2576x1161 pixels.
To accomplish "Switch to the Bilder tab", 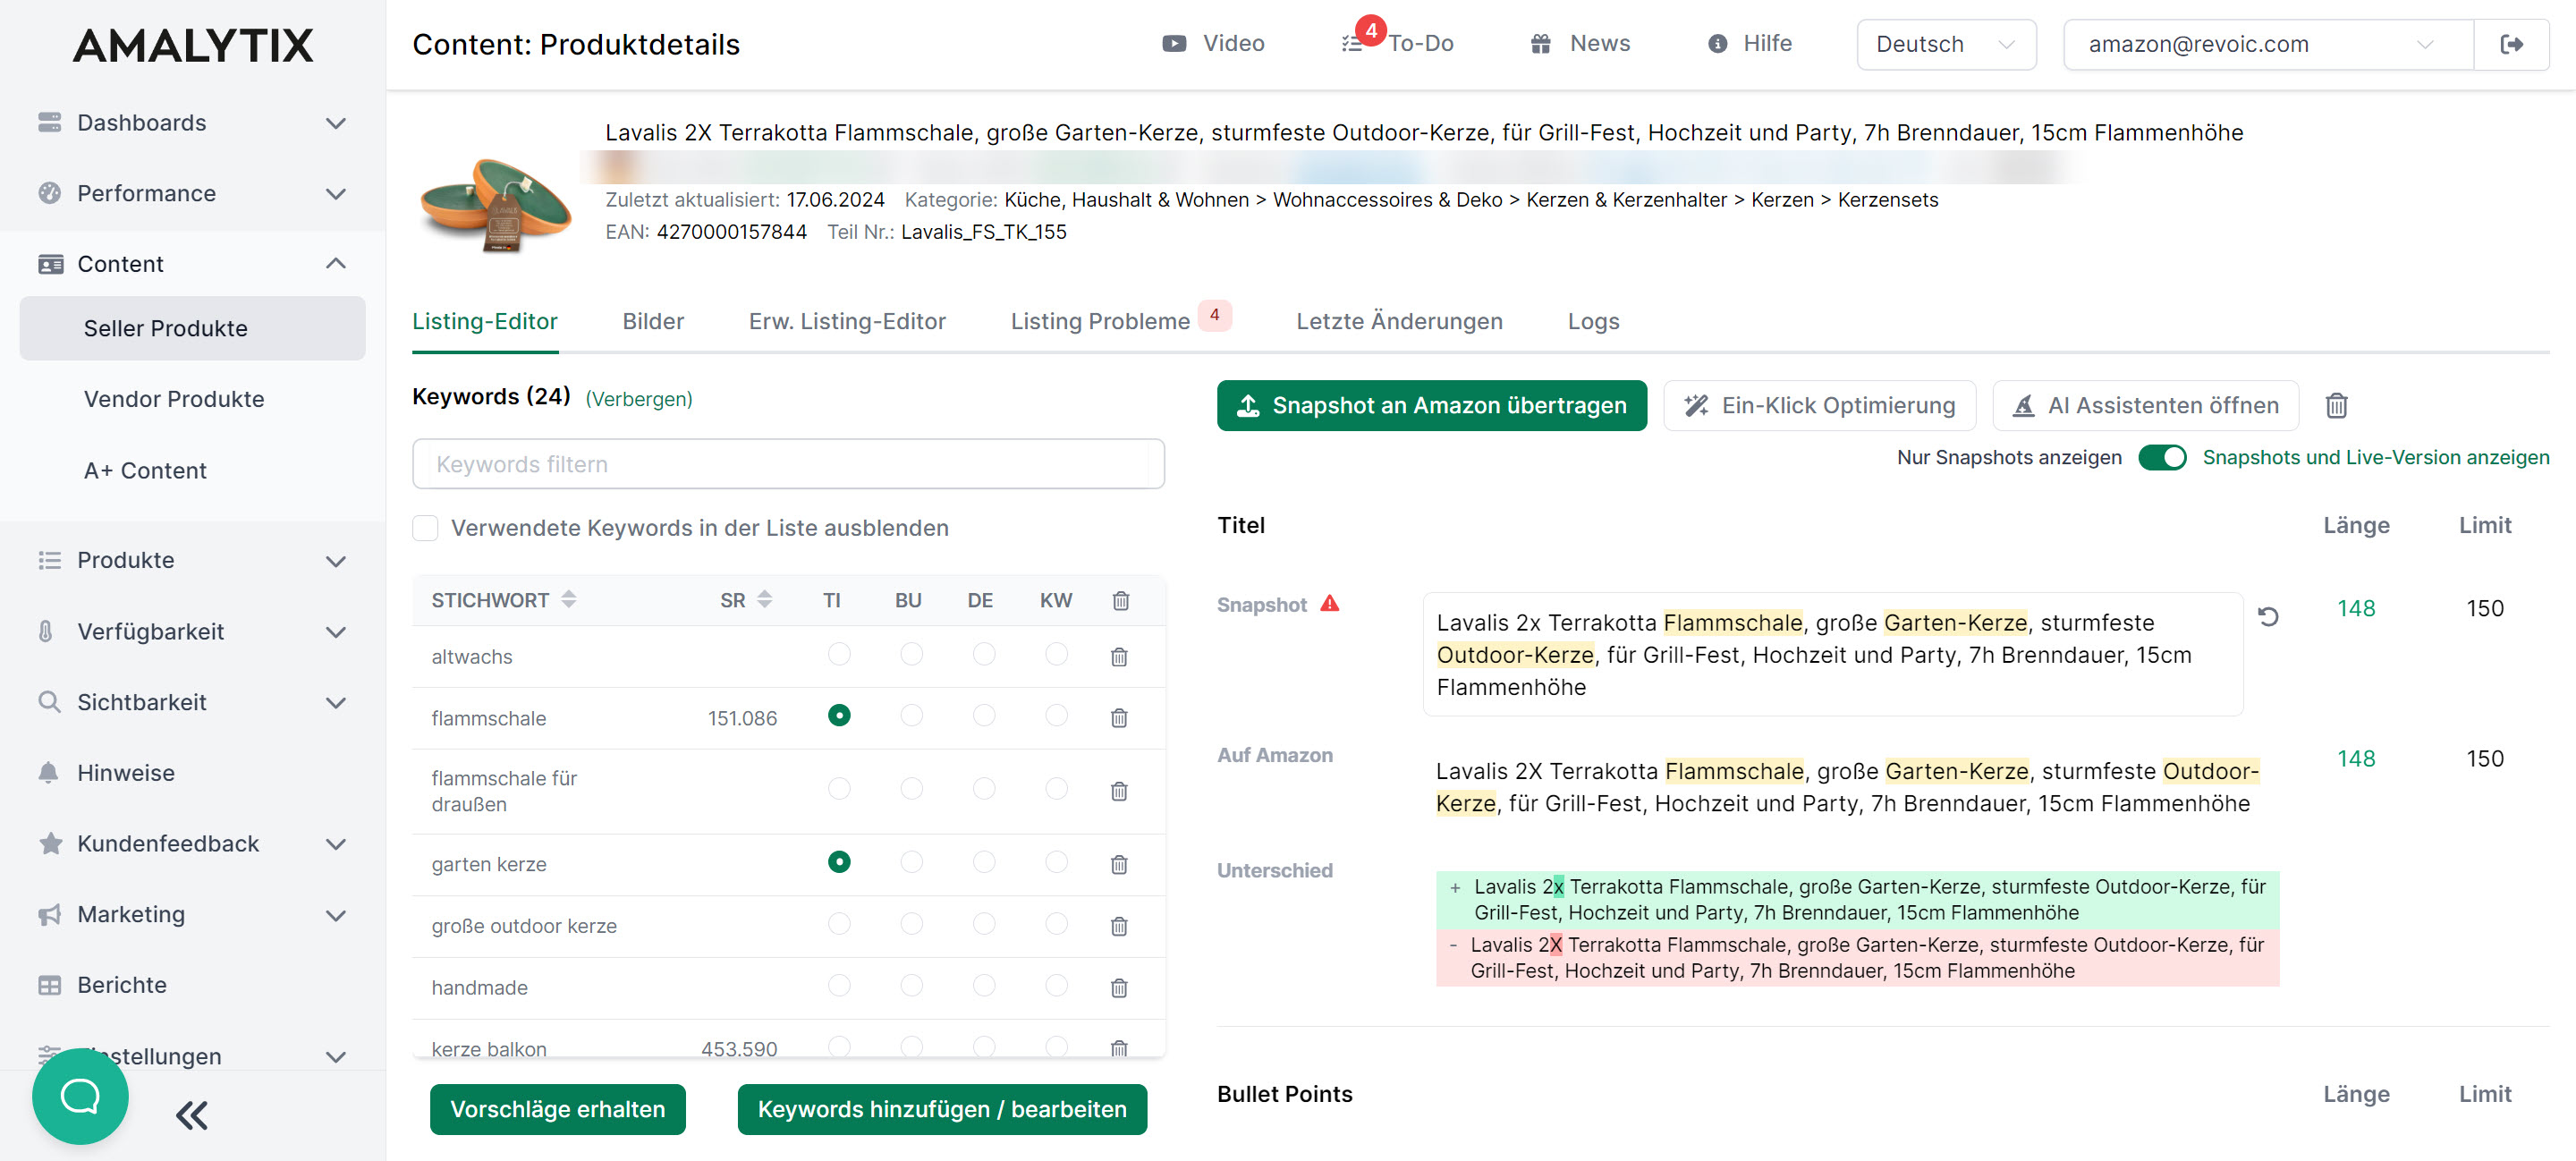I will coord(653,321).
